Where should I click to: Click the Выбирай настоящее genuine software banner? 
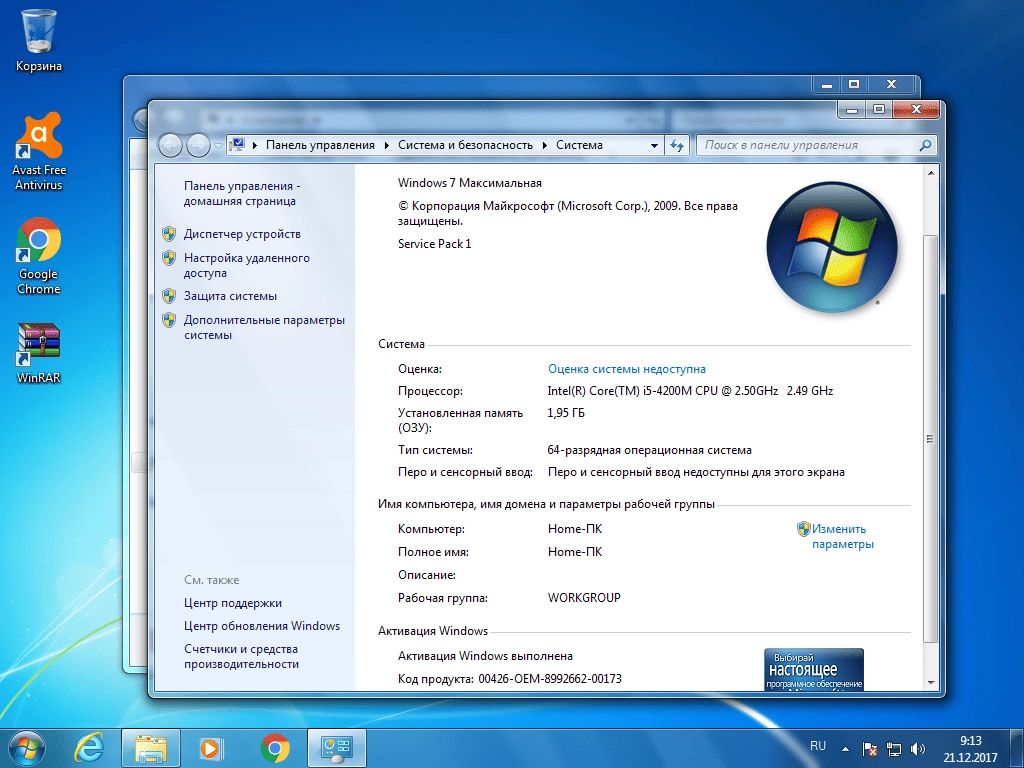pyautogui.click(x=814, y=669)
